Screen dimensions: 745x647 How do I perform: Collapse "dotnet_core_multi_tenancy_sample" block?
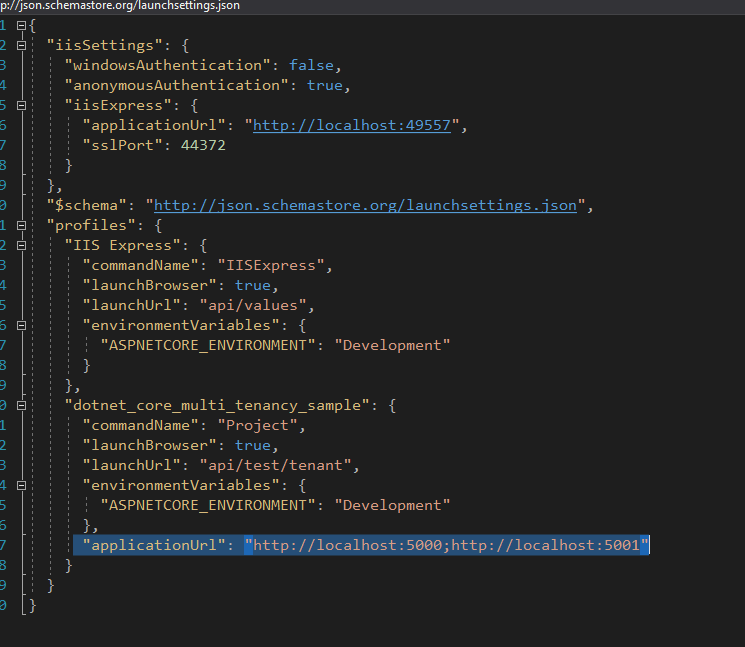(x=21, y=406)
